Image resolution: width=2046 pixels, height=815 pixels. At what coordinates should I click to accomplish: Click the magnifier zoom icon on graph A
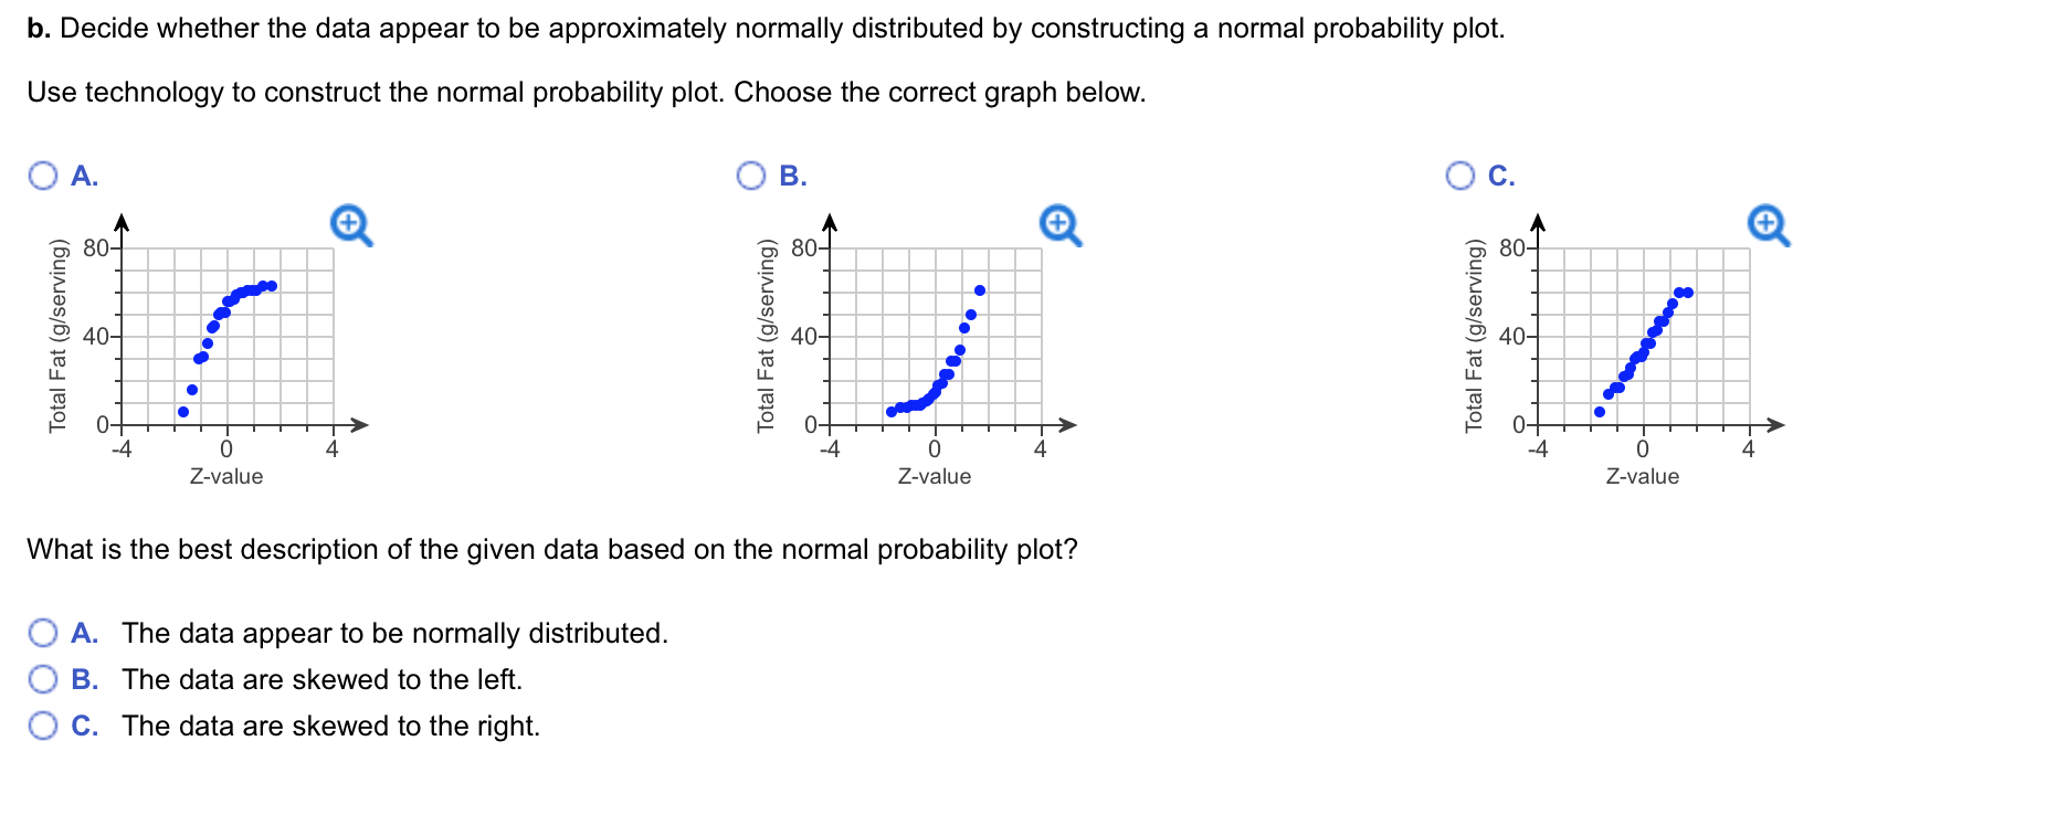click(x=351, y=225)
